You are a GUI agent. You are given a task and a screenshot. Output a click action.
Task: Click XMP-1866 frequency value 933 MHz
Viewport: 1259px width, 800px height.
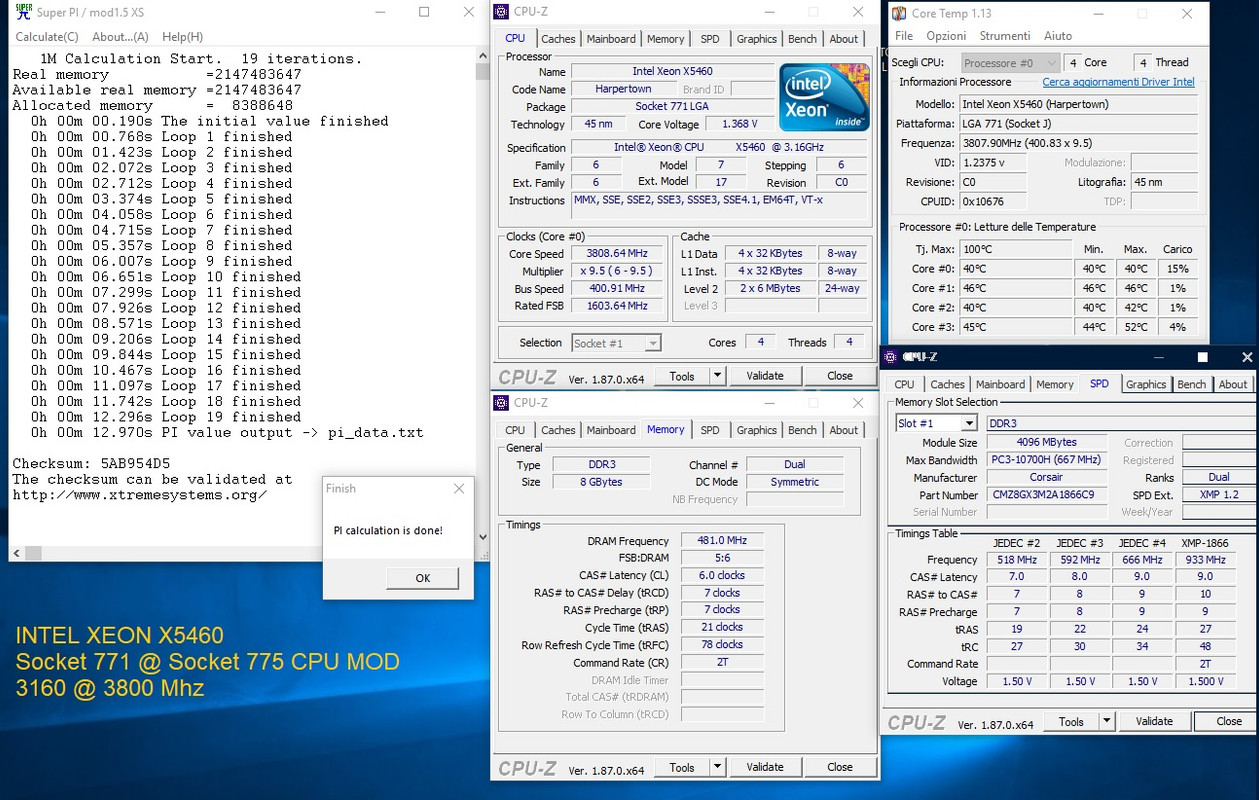[x=1205, y=560]
